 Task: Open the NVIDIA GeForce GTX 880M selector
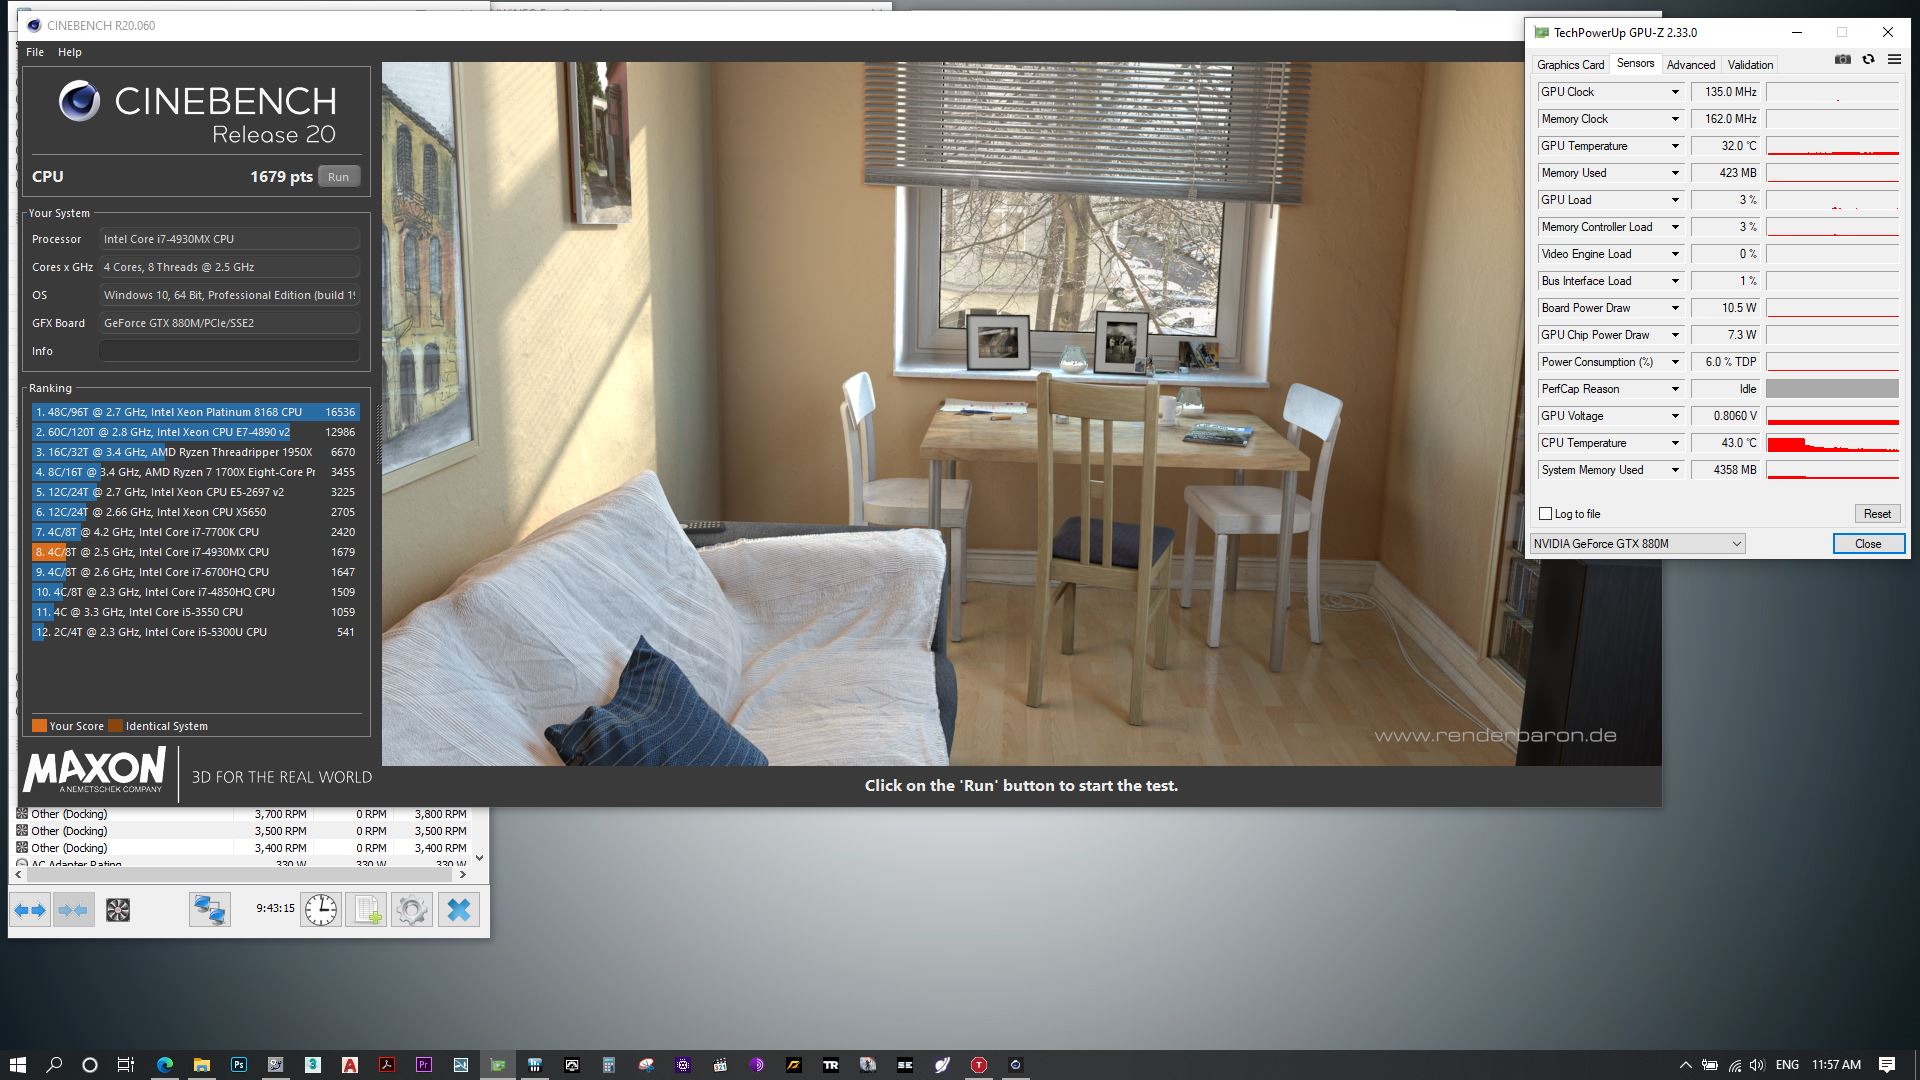(1638, 544)
